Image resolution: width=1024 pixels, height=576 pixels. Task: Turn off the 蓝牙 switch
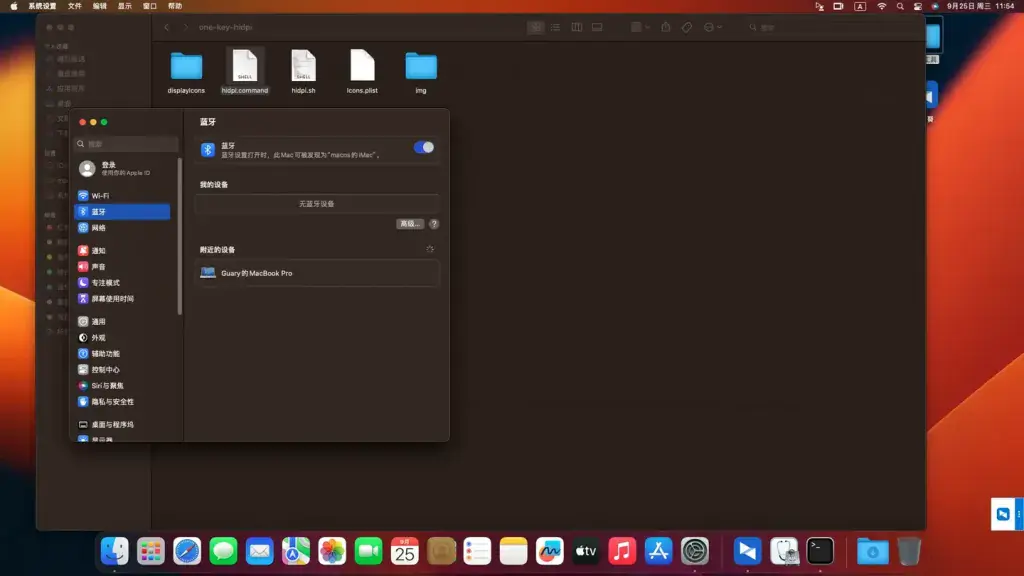pos(424,148)
